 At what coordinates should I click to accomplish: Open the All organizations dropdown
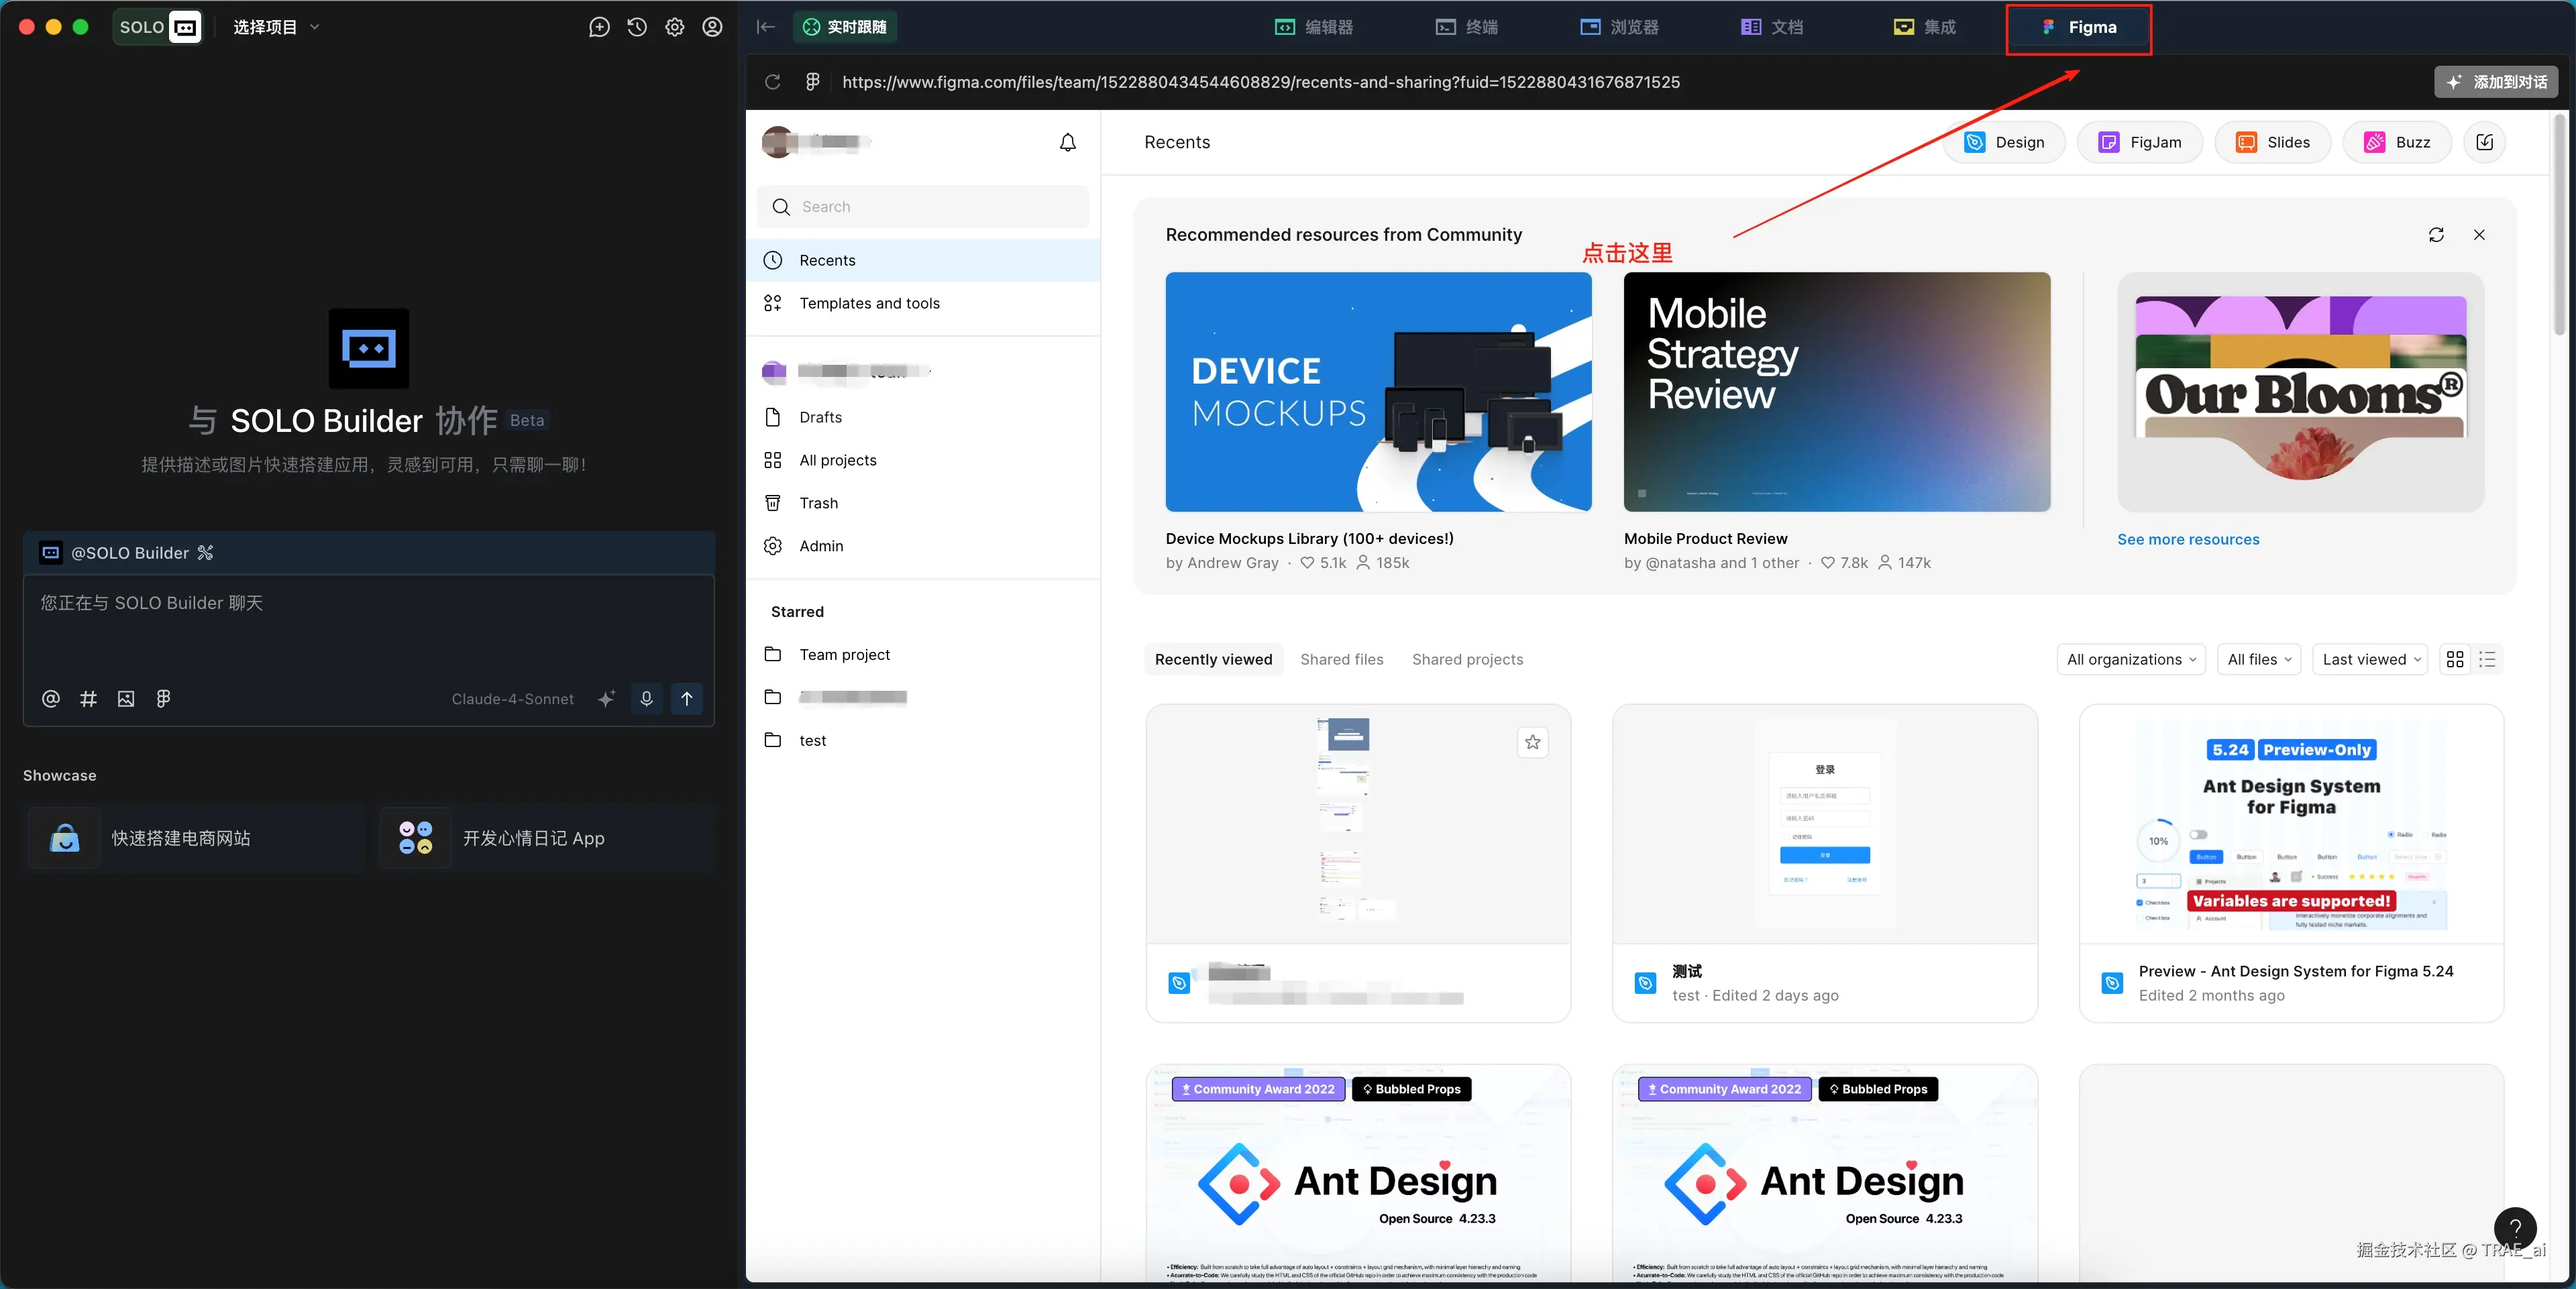click(x=2131, y=659)
